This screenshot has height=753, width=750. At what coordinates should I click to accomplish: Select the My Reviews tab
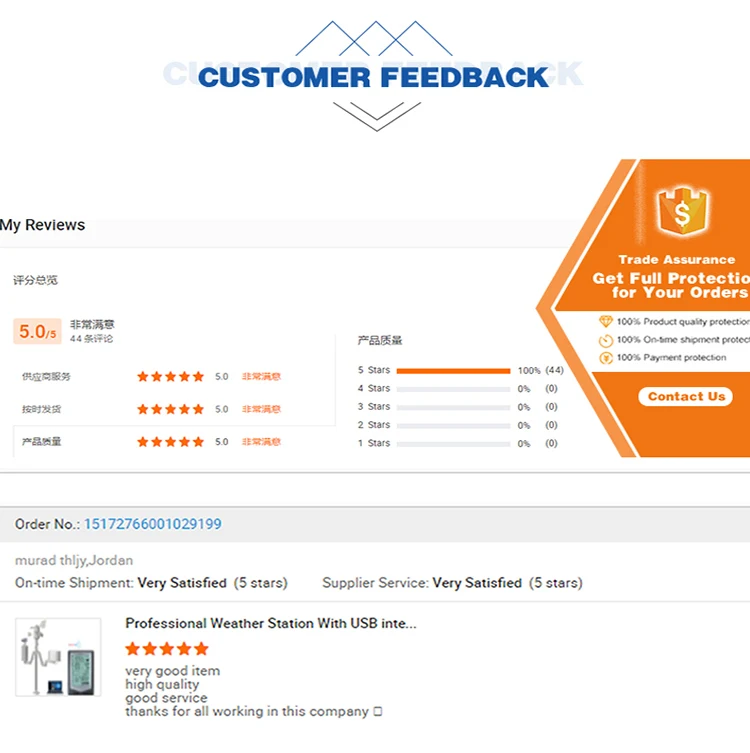coord(43,225)
